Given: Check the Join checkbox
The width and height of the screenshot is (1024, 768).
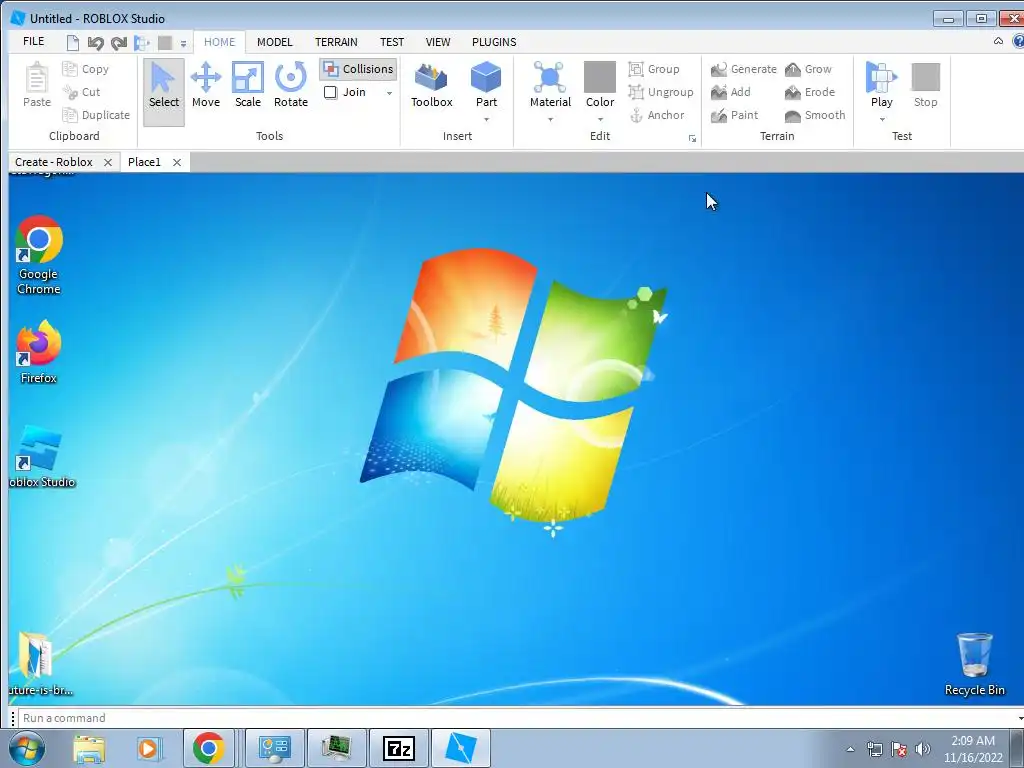Looking at the screenshot, I should coord(330,92).
